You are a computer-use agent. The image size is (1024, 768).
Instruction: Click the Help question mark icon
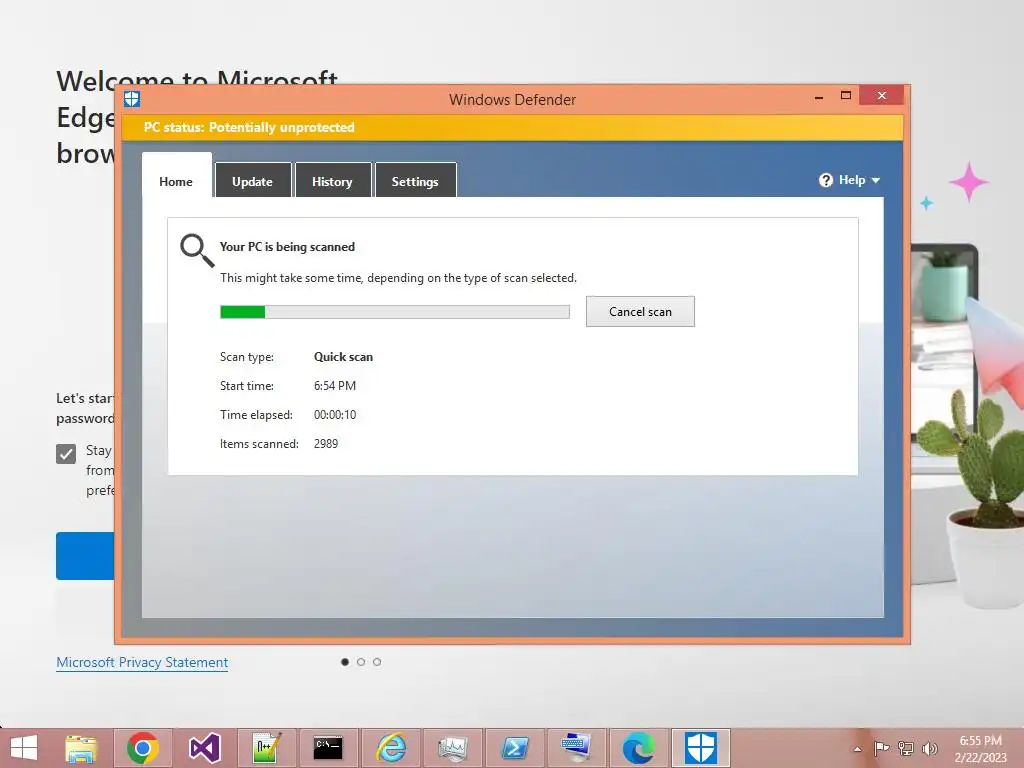click(x=825, y=180)
